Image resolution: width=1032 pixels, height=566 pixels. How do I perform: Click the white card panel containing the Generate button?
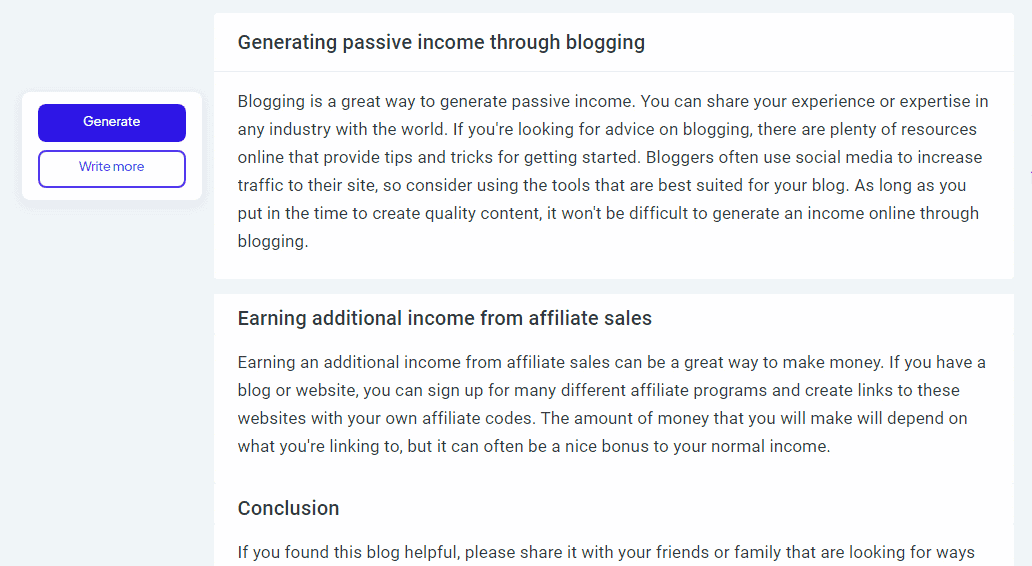[x=112, y=146]
